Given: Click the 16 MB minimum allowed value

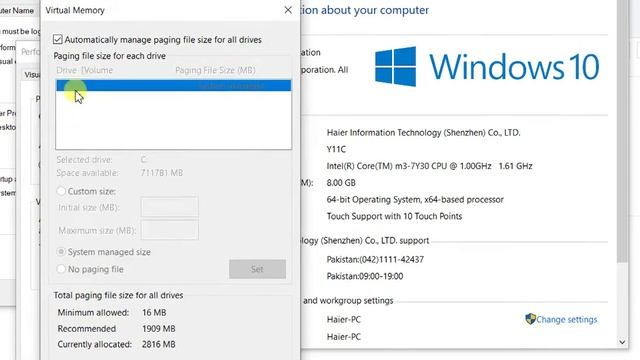Looking at the screenshot, I should click(x=154, y=313).
